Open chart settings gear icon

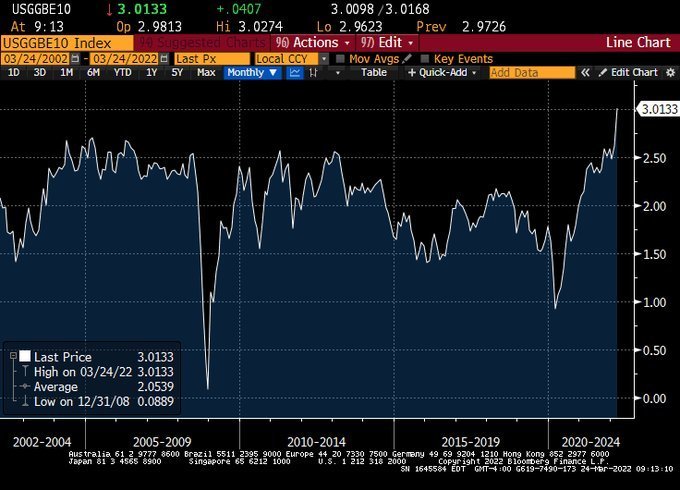(x=671, y=72)
